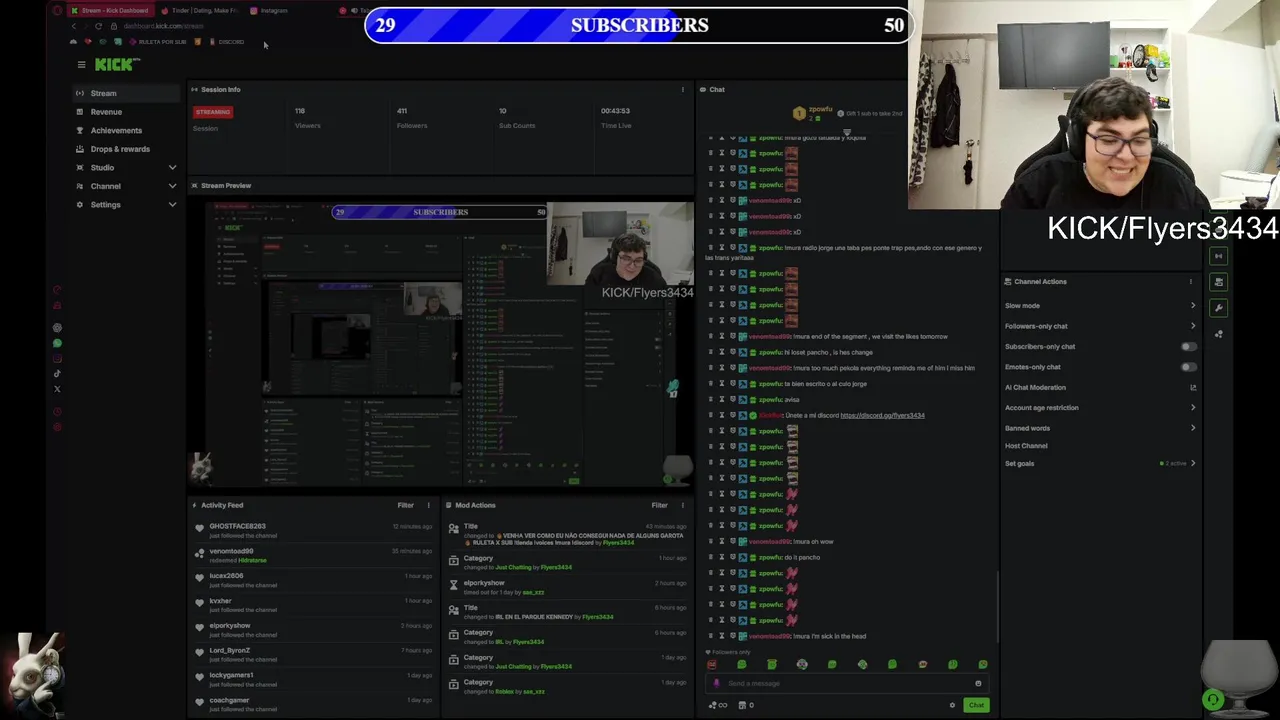
Task: Click the Send a message field
Action: pos(848,684)
